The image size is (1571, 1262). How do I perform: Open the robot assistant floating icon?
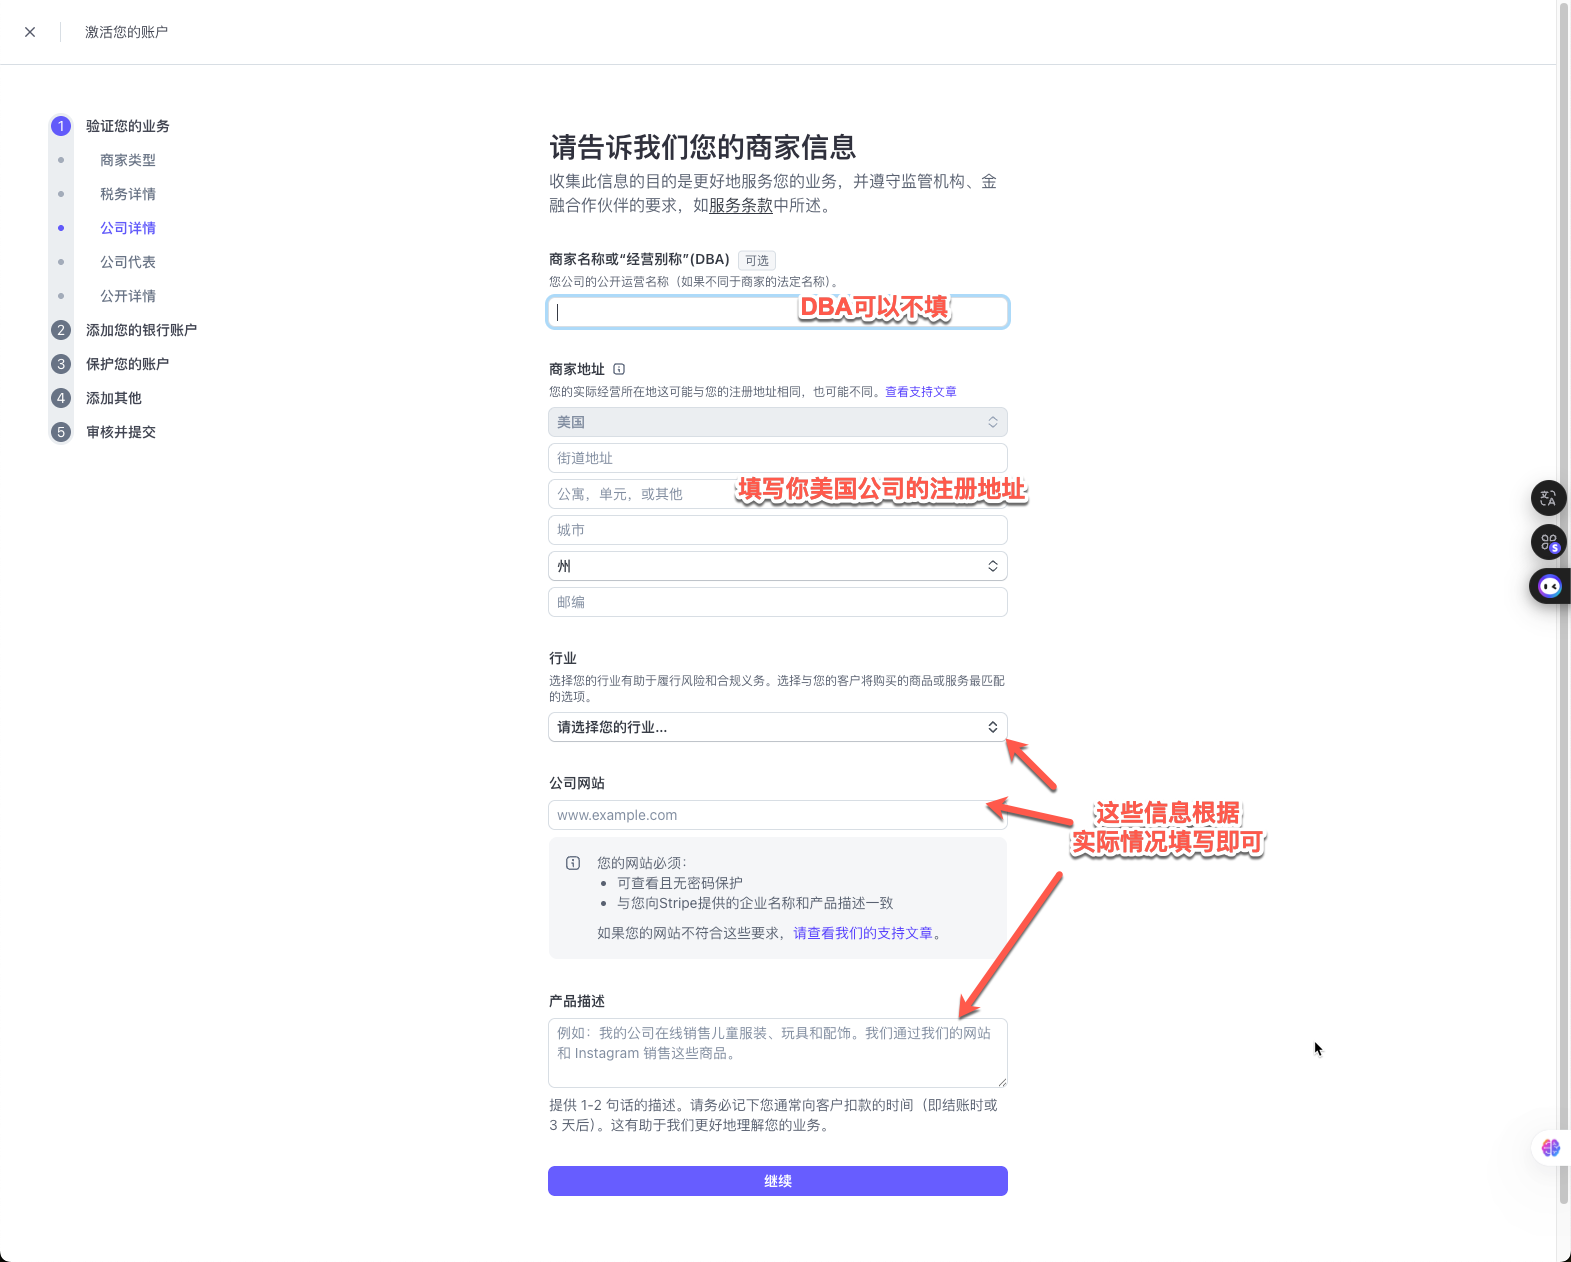click(1549, 586)
